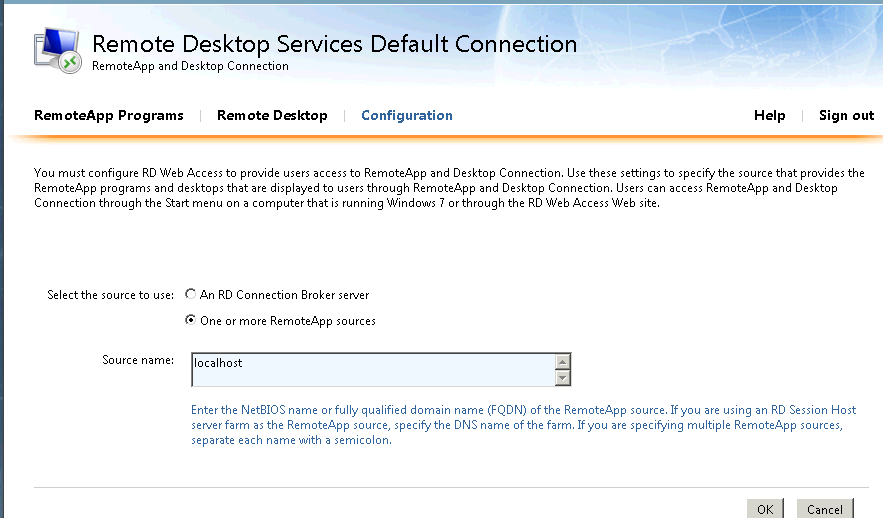This screenshot has height=518, width=883.
Task: Click the Sign out link
Action: pos(846,116)
